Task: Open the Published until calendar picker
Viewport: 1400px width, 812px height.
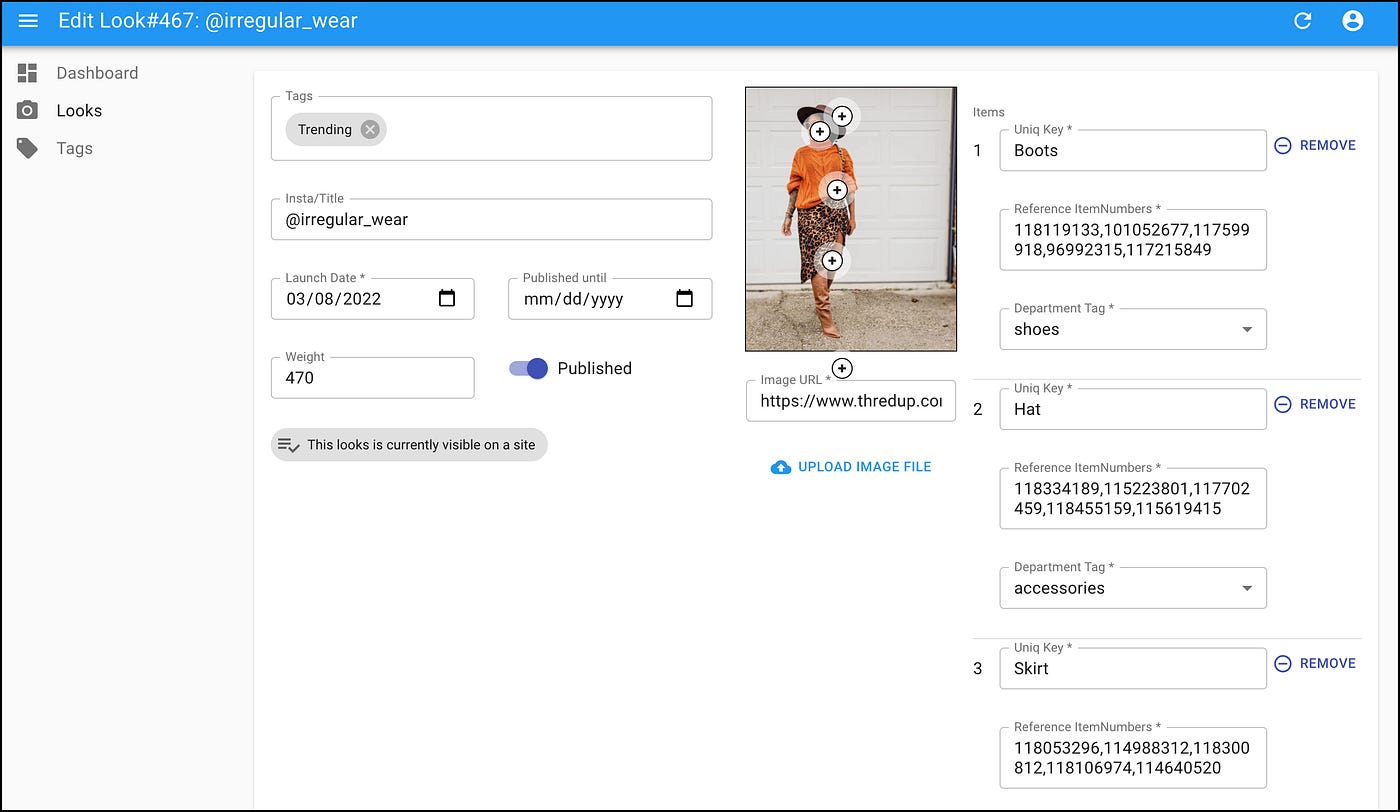Action: coord(684,298)
